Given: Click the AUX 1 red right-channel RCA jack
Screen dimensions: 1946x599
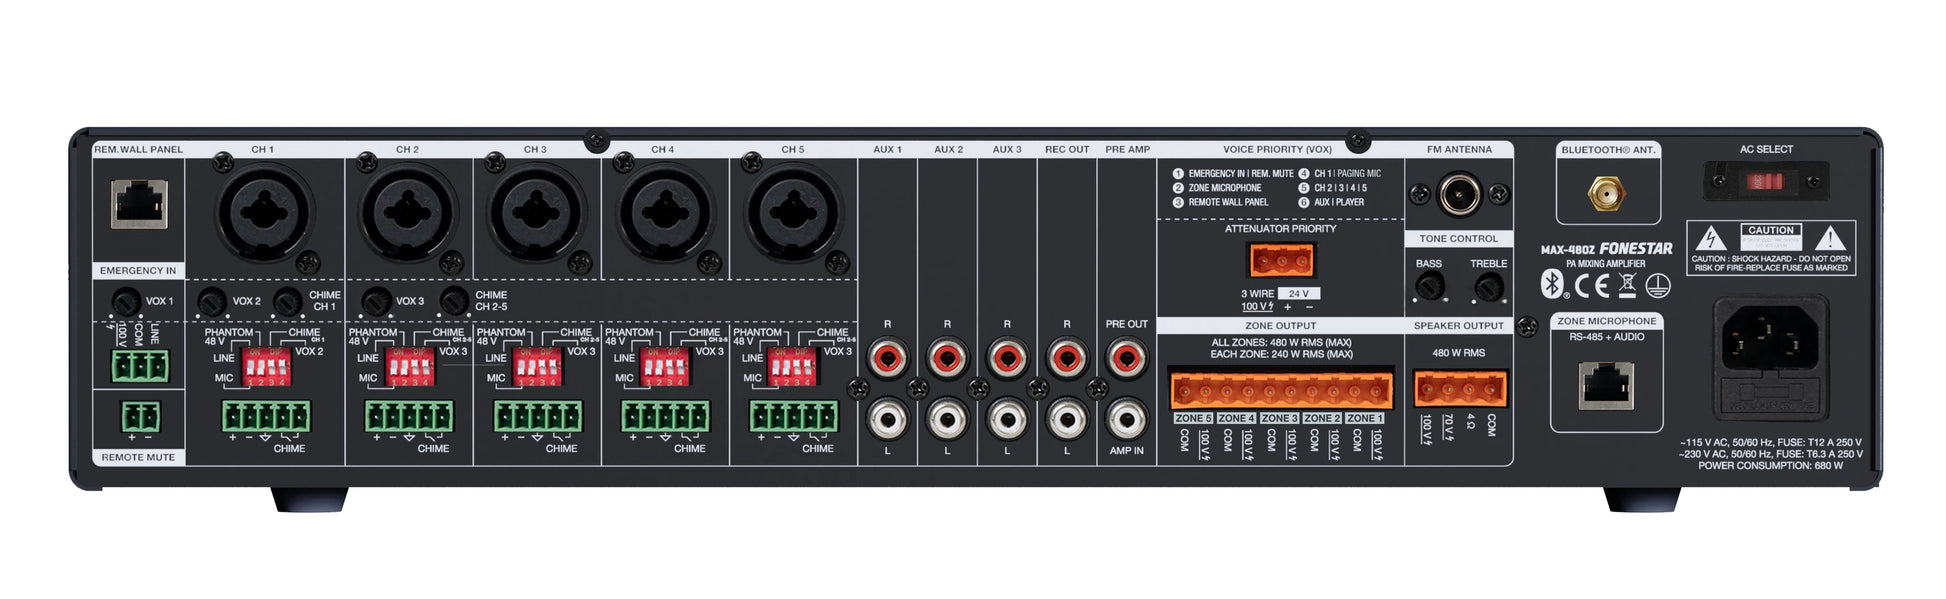Looking at the screenshot, I should click(x=887, y=357).
